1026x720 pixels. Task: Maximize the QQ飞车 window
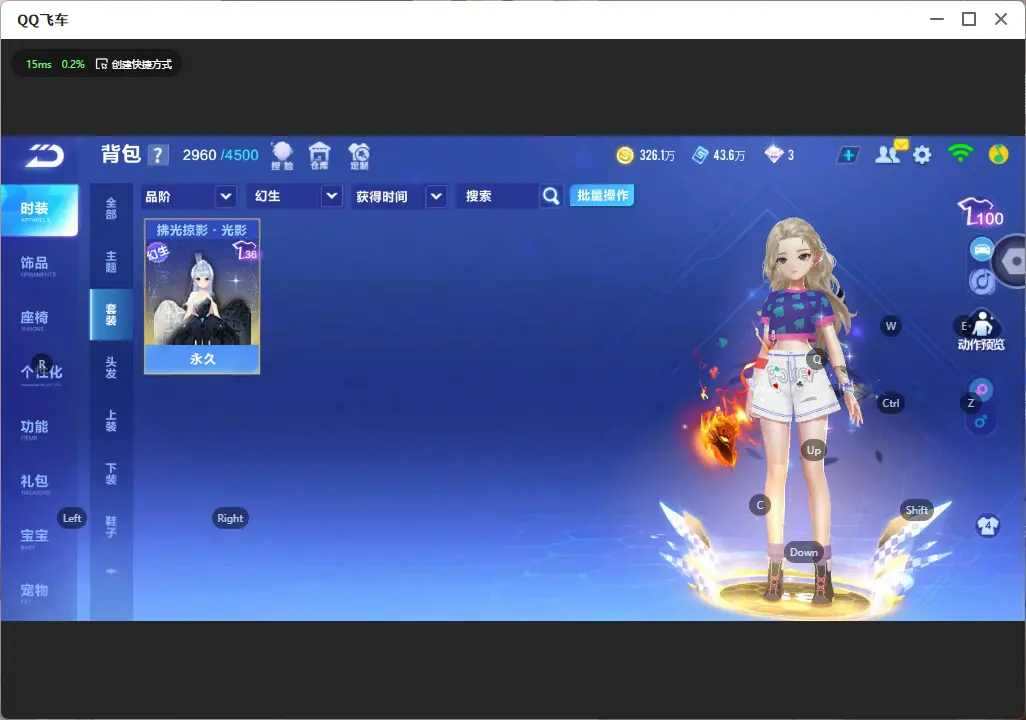click(969, 20)
